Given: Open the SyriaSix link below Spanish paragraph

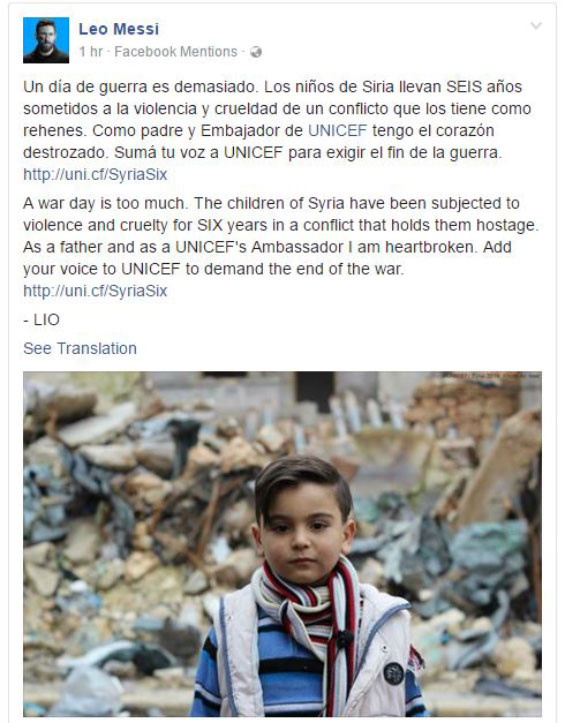Looking at the screenshot, I should 95,174.
